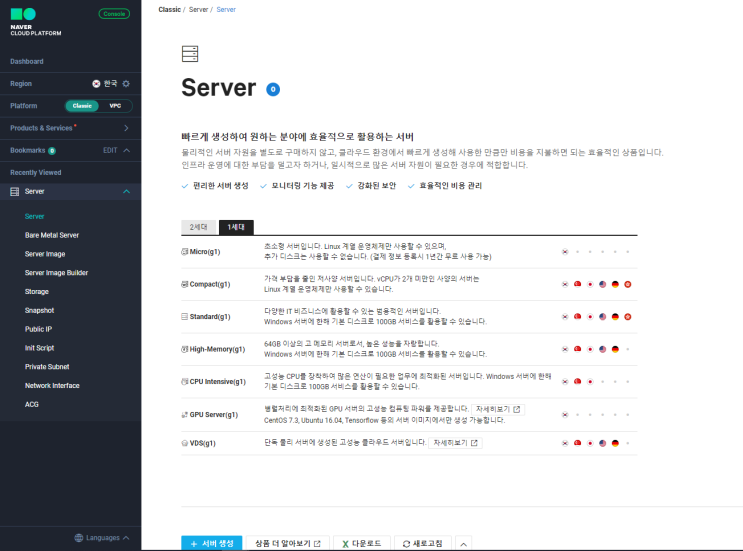This screenshot has height=551, width=743.
Task: Click the 서버 생성 create button
Action: pyautogui.click(x=212, y=543)
